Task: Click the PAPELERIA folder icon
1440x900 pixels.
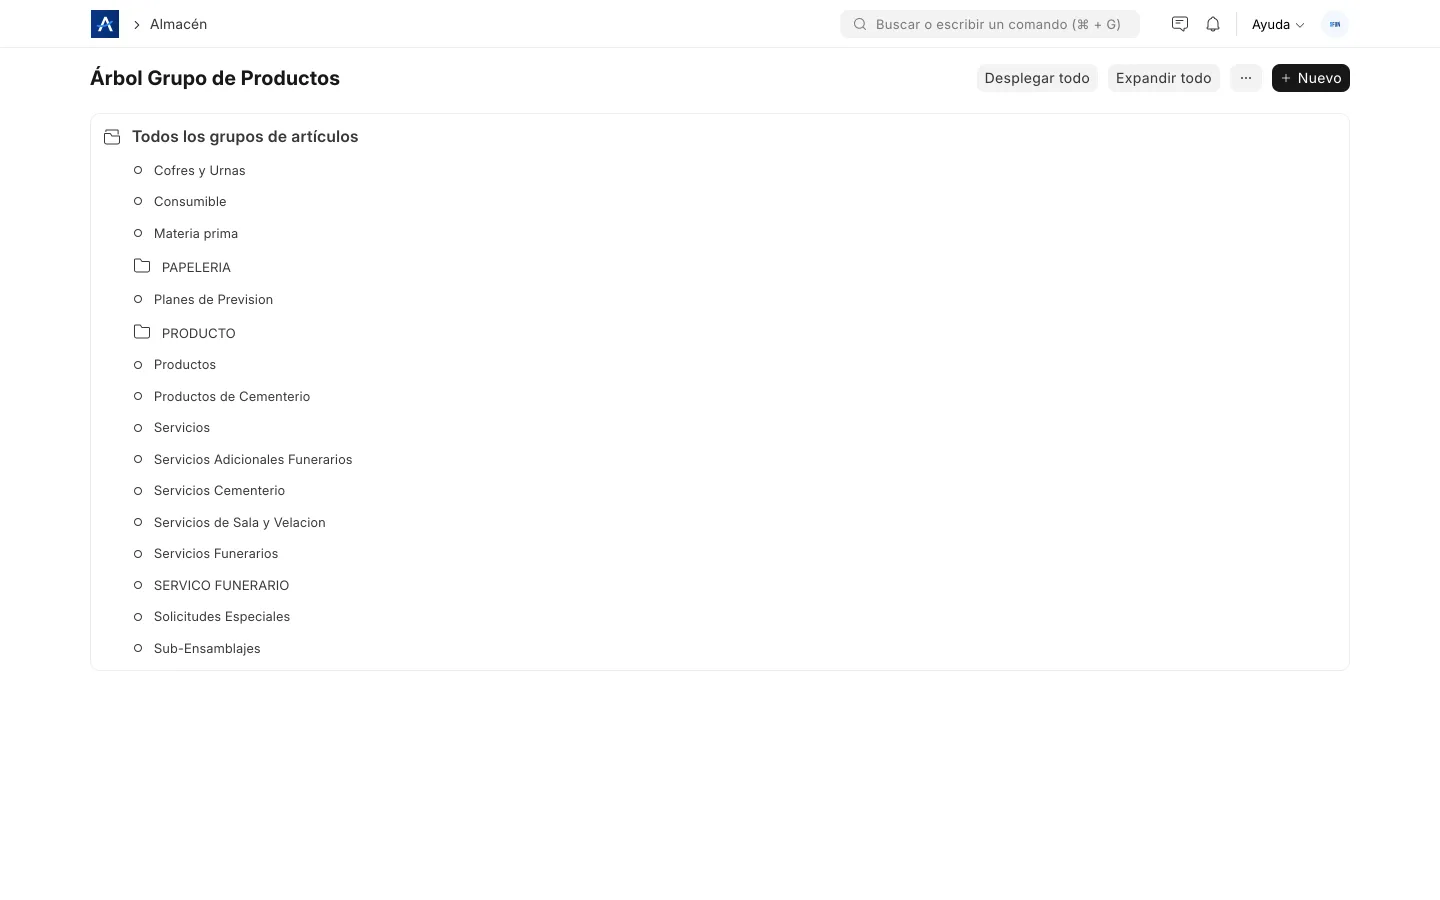Action: click(142, 266)
